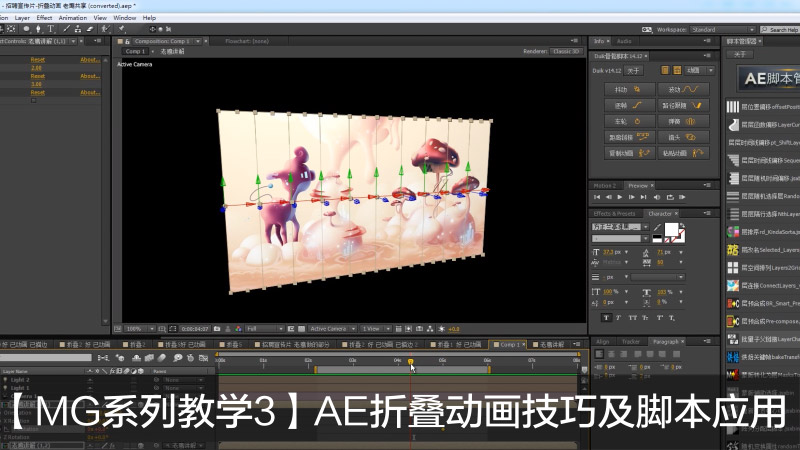
Task: Click the current time indicator marker
Action: (411, 362)
